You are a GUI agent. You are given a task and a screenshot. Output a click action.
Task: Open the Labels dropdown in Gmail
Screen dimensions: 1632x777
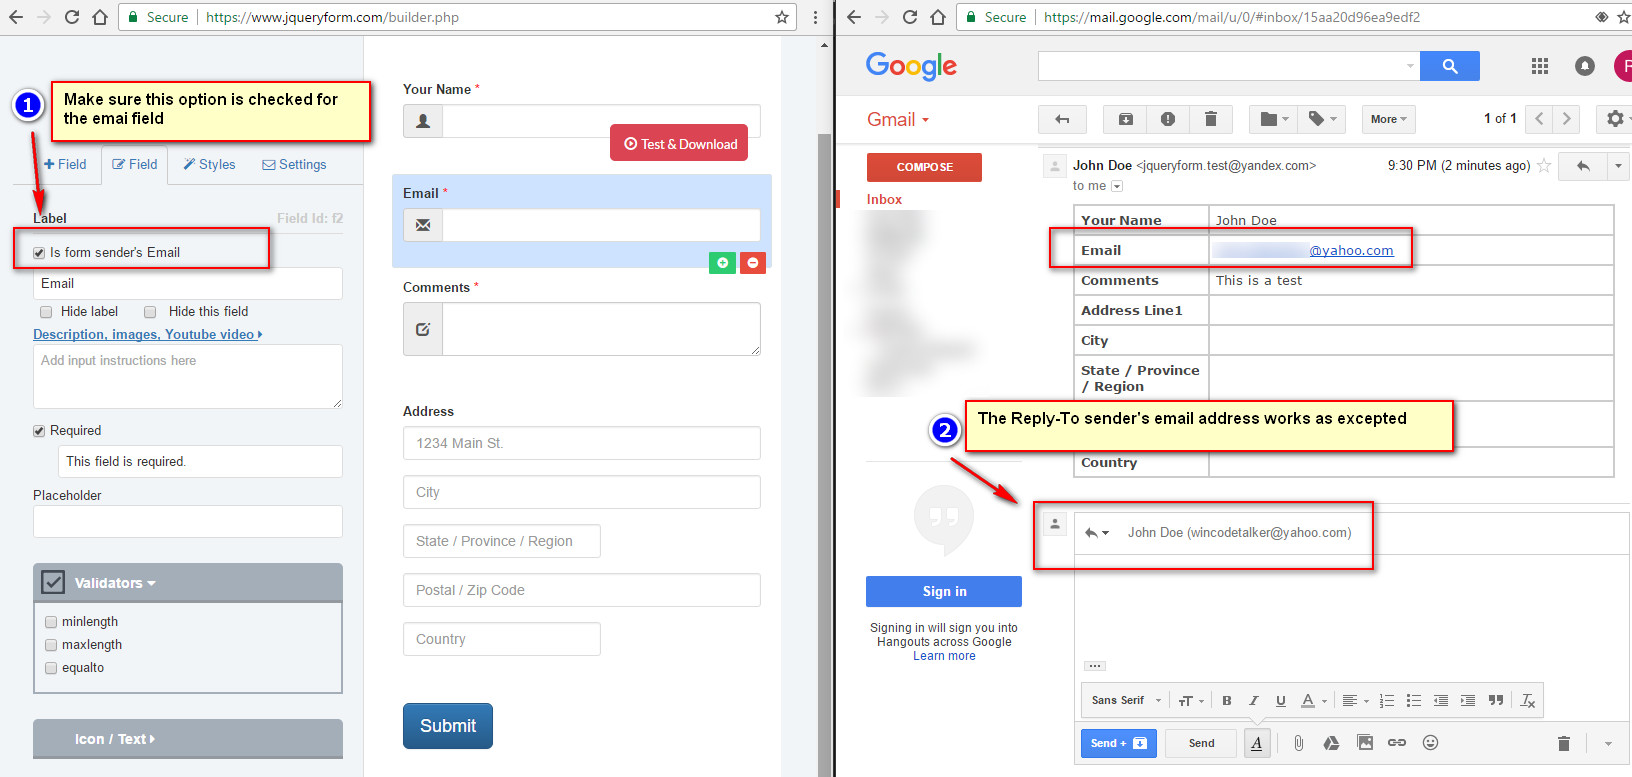coord(1322,119)
